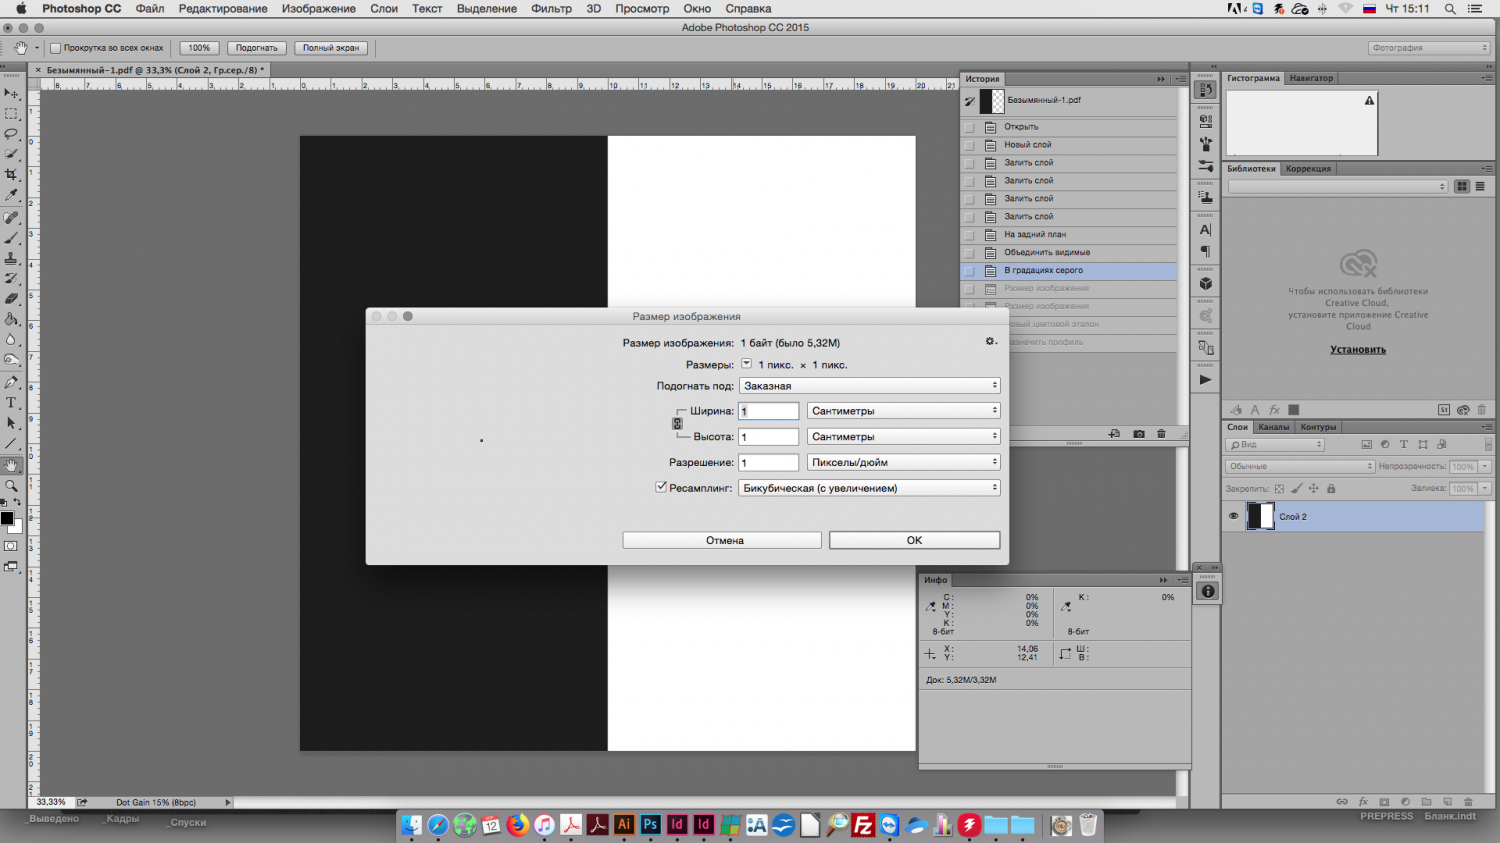The image size is (1500, 843).
Task: Select the Eyedropper tool
Action: coord(11,195)
